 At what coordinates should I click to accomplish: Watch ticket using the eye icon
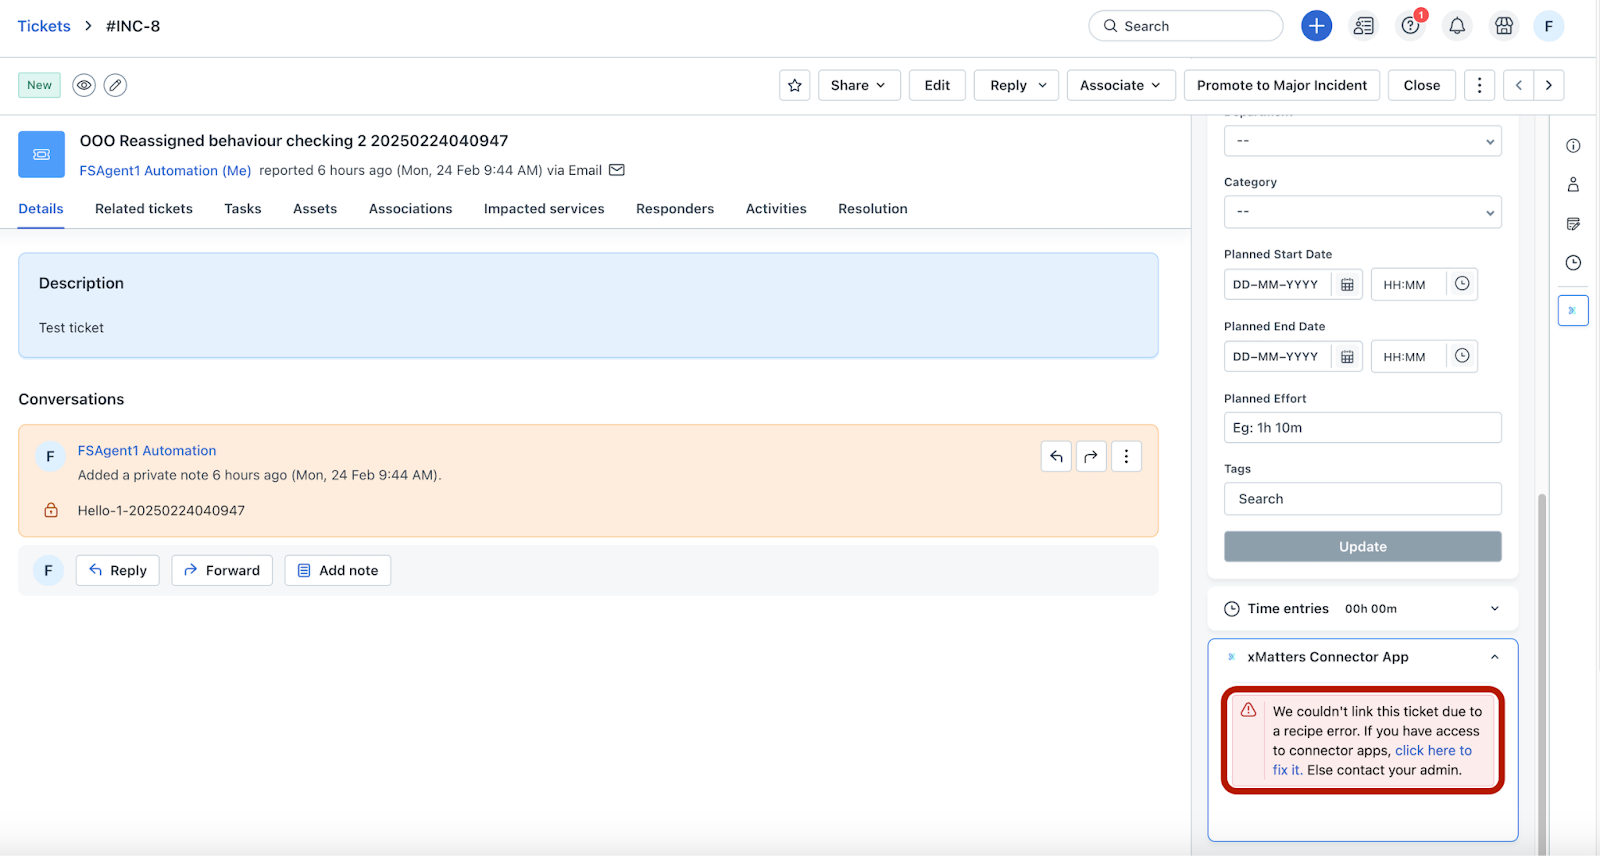point(84,85)
